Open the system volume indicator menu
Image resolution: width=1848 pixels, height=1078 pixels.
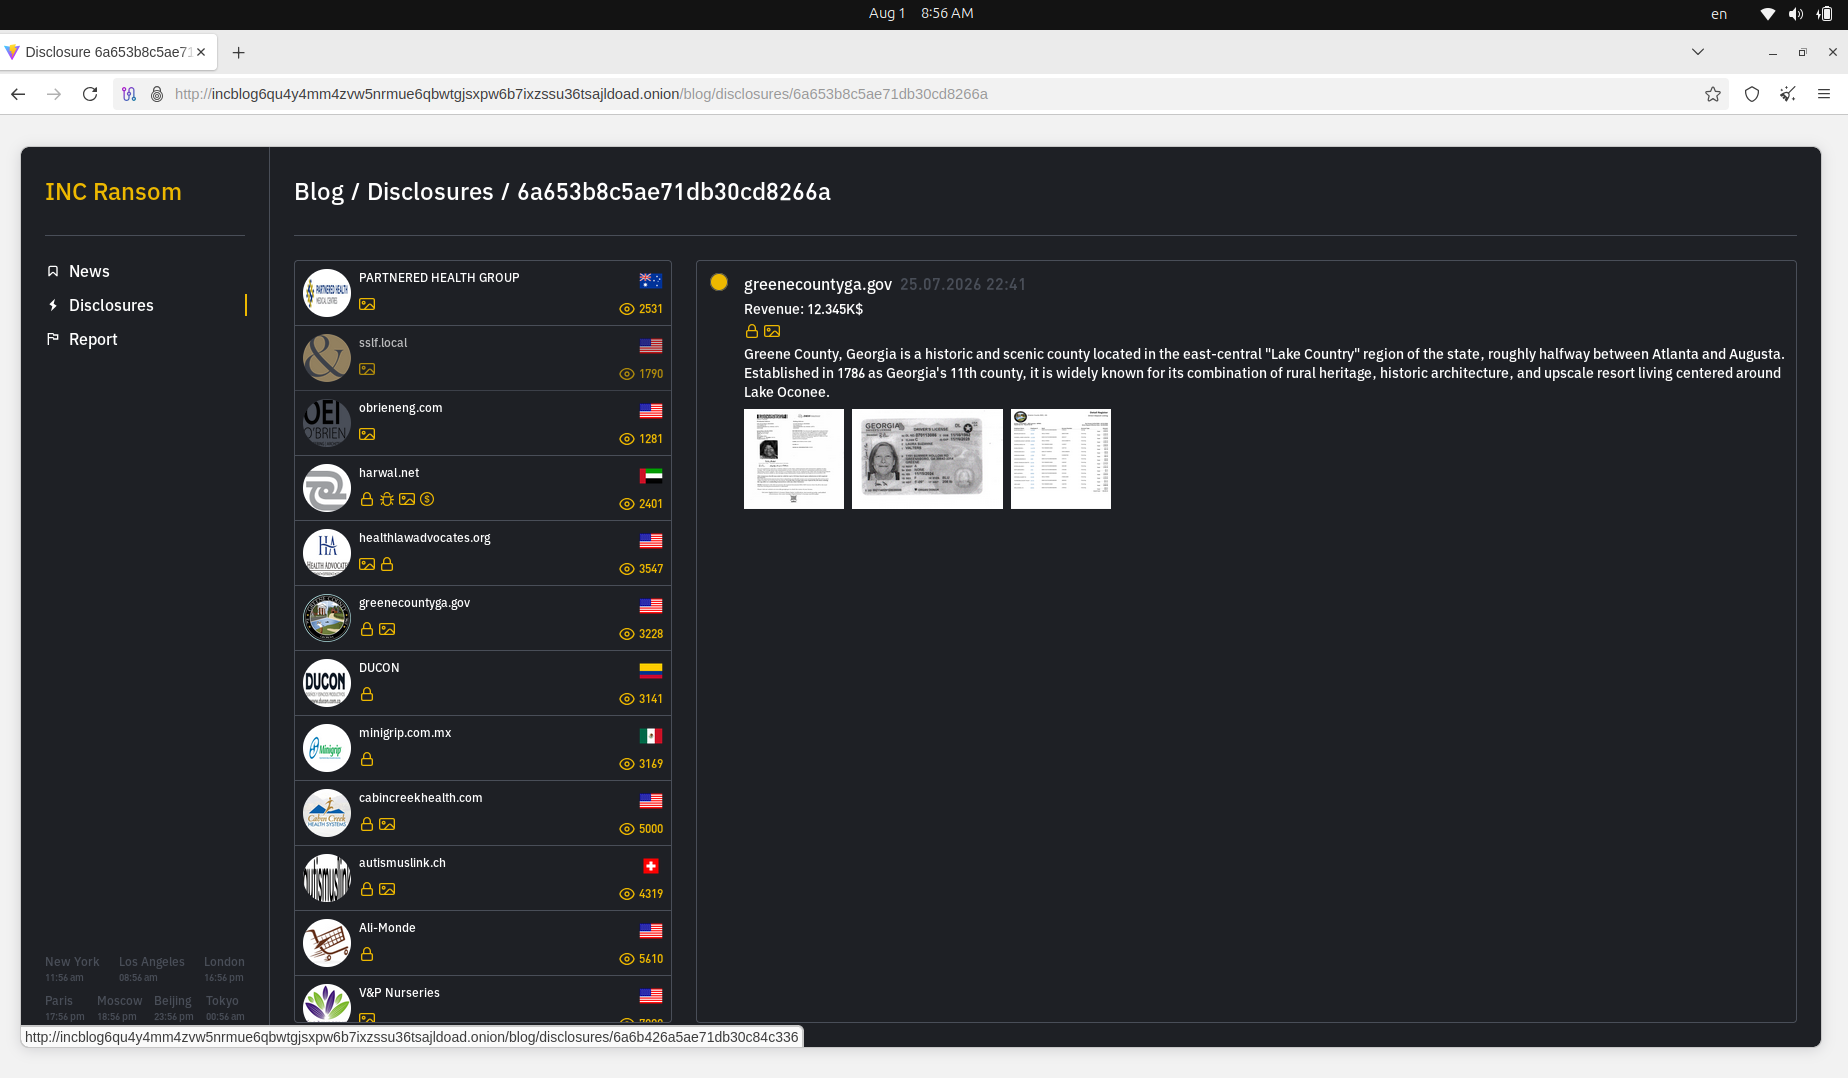(1796, 14)
